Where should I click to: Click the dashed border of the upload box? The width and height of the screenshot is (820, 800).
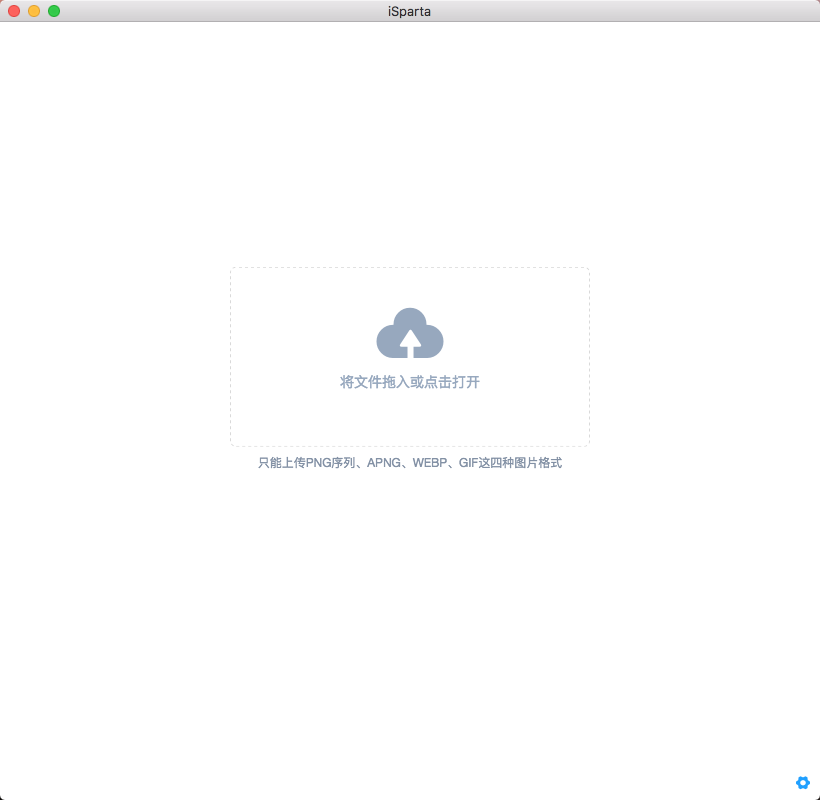[x=410, y=267]
